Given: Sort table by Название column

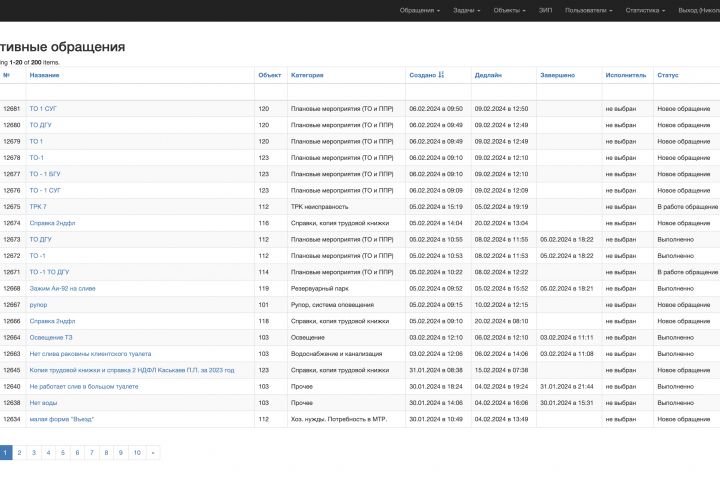Looking at the screenshot, I should pyautogui.click(x=44, y=75).
